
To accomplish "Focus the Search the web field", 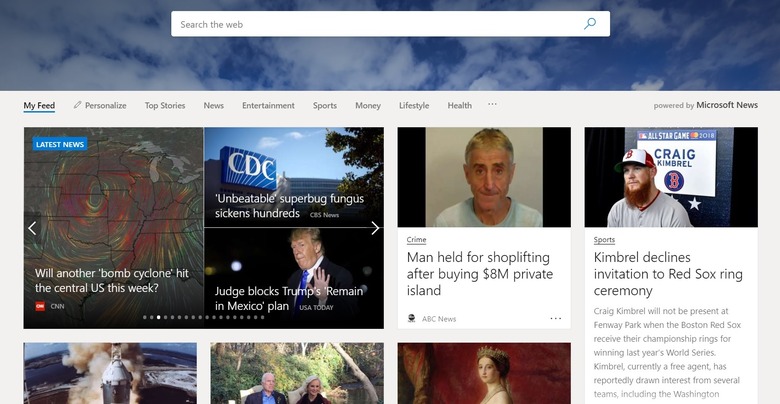I will click(x=390, y=24).
